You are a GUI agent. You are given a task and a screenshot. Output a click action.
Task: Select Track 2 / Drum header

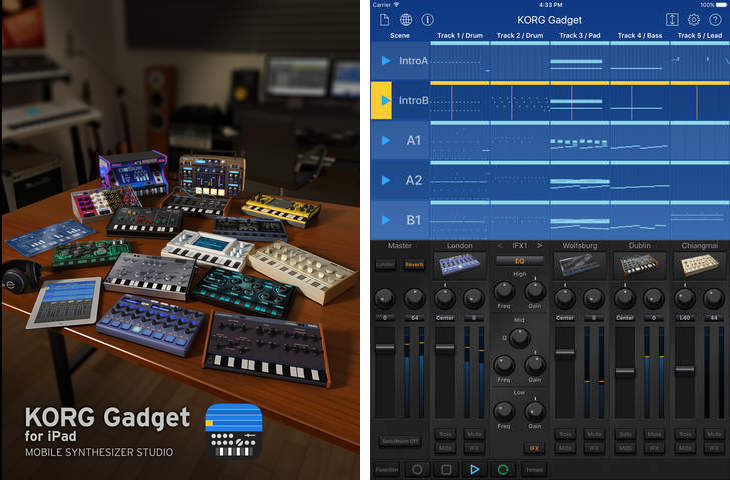click(520, 35)
